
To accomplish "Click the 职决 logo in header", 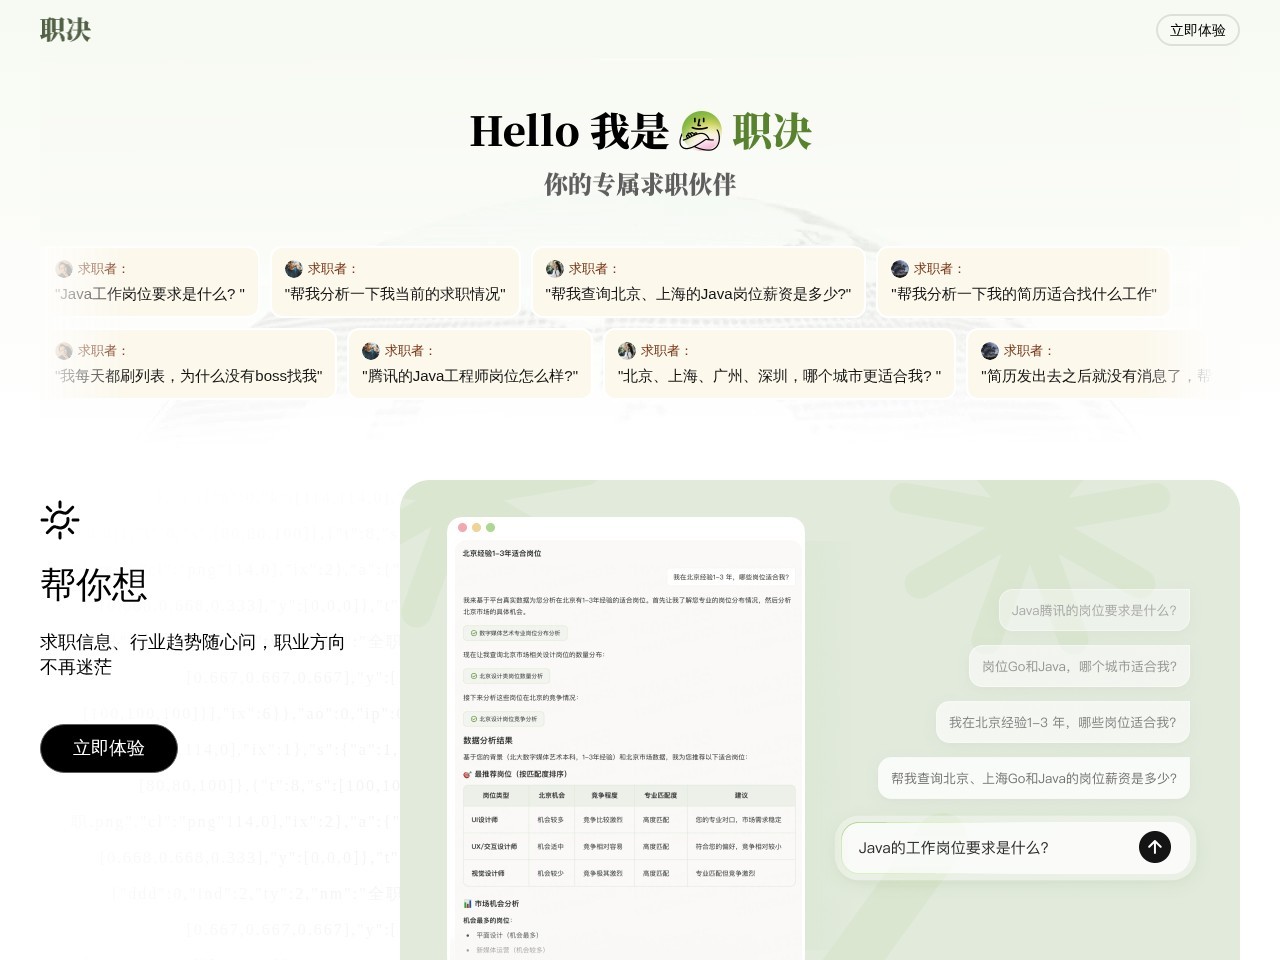I will pyautogui.click(x=66, y=30).
